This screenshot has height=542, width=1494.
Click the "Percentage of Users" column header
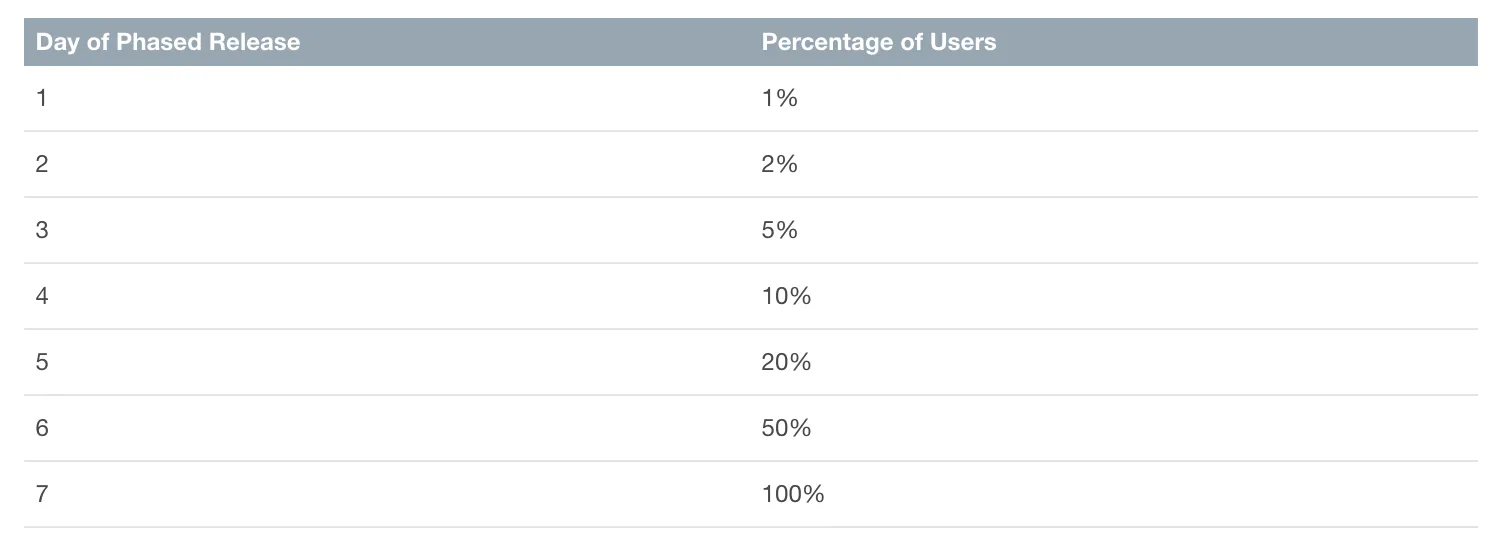coord(878,42)
